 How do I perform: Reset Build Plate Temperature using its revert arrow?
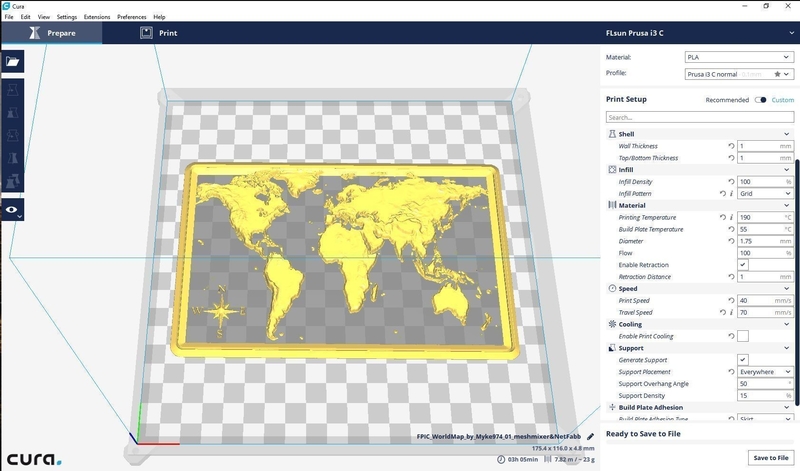coord(731,229)
